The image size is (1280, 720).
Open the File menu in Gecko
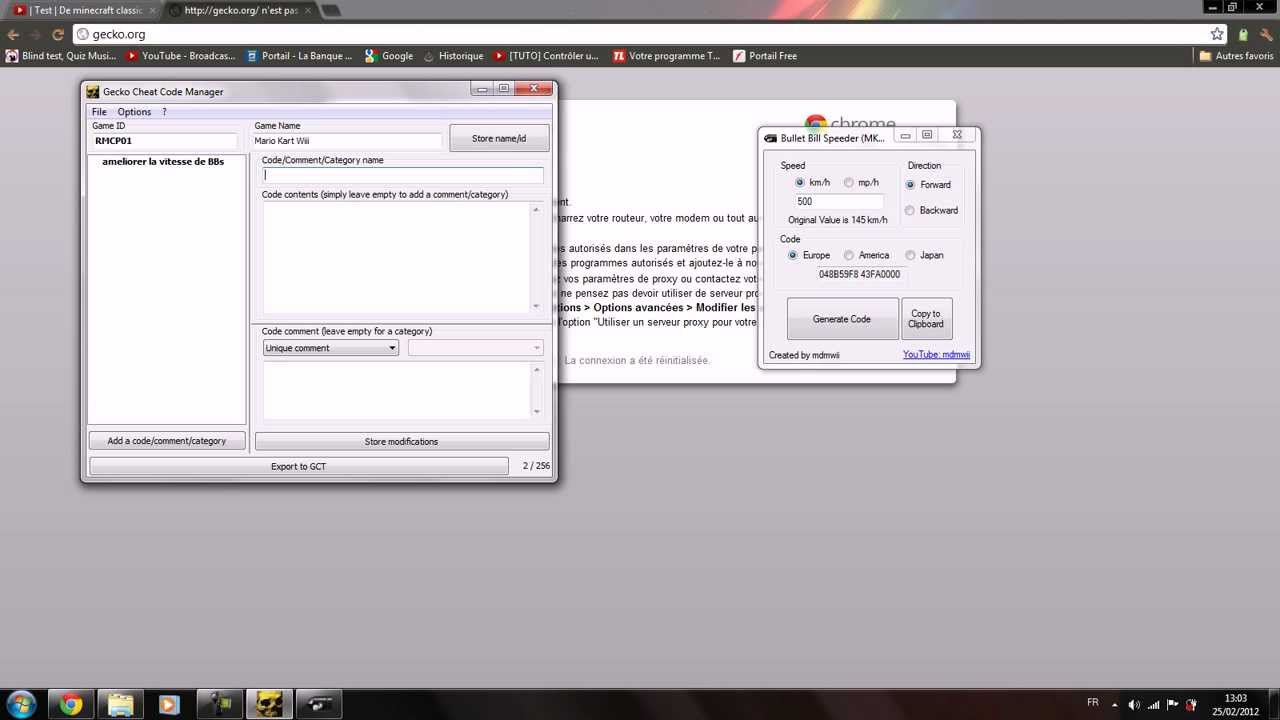point(99,112)
